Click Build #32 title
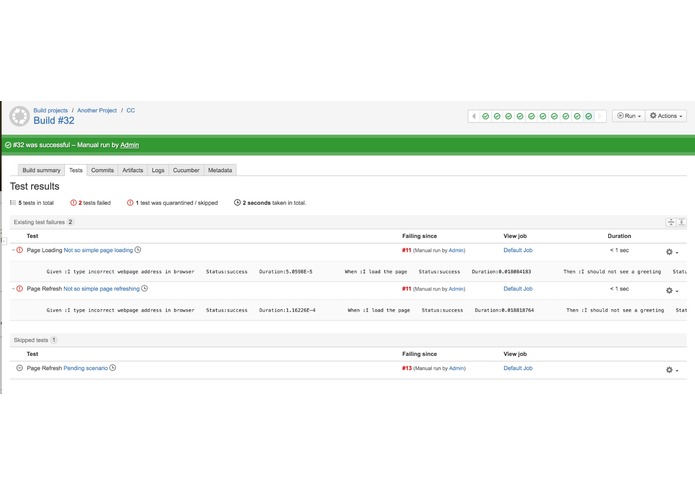The height and width of the screenshot is (494, 695). click(x=54, y=121)
